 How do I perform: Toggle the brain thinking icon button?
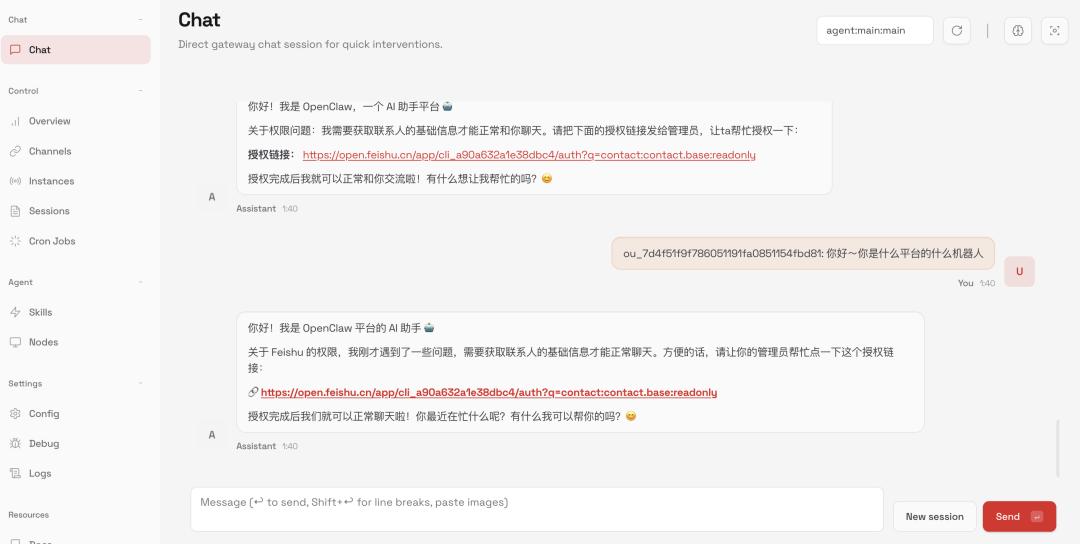click(x=1018, y=31)
